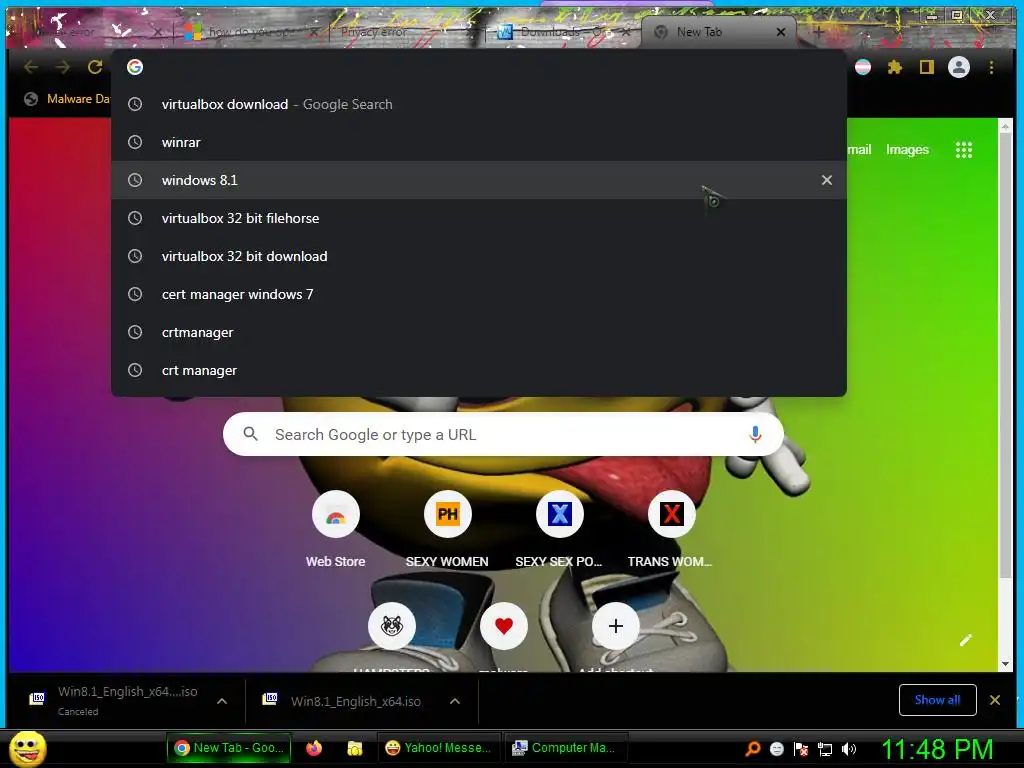
Task: Click the forward navigation arrow
Action: [x=63, y=67]
